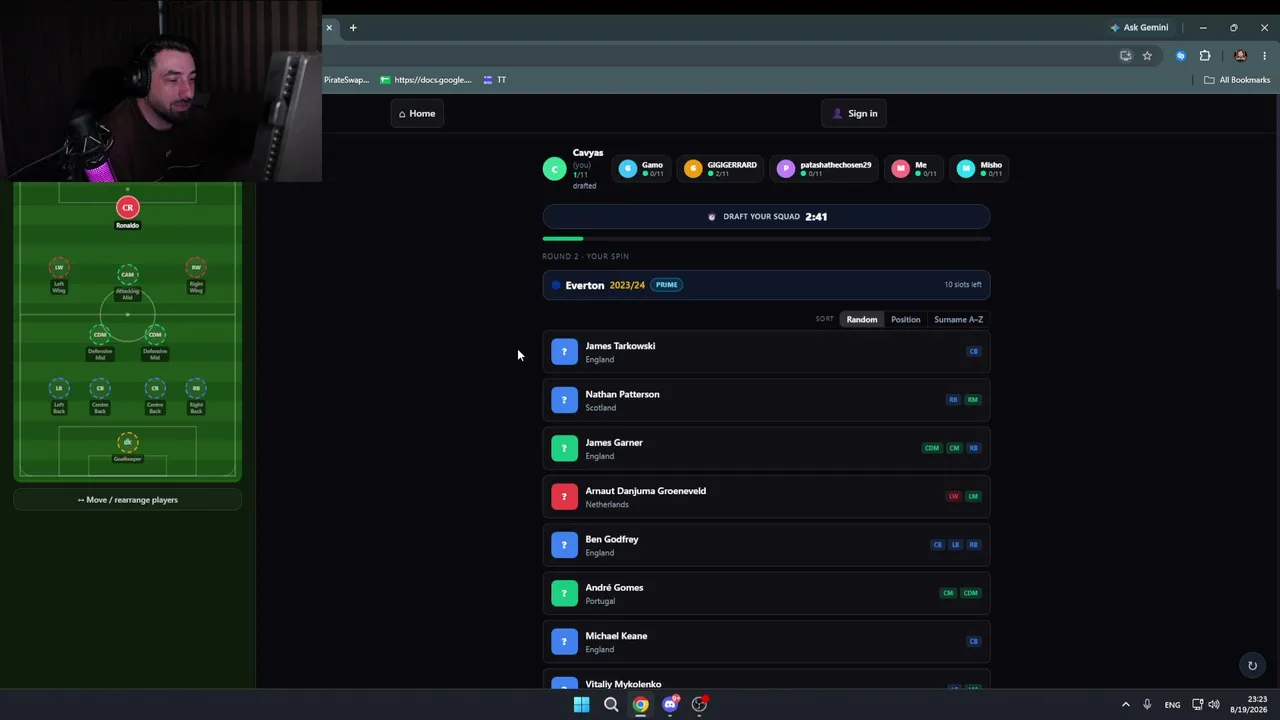The image size is (1280, 720).
Task: Close the current browser tab
Action: 329,28
